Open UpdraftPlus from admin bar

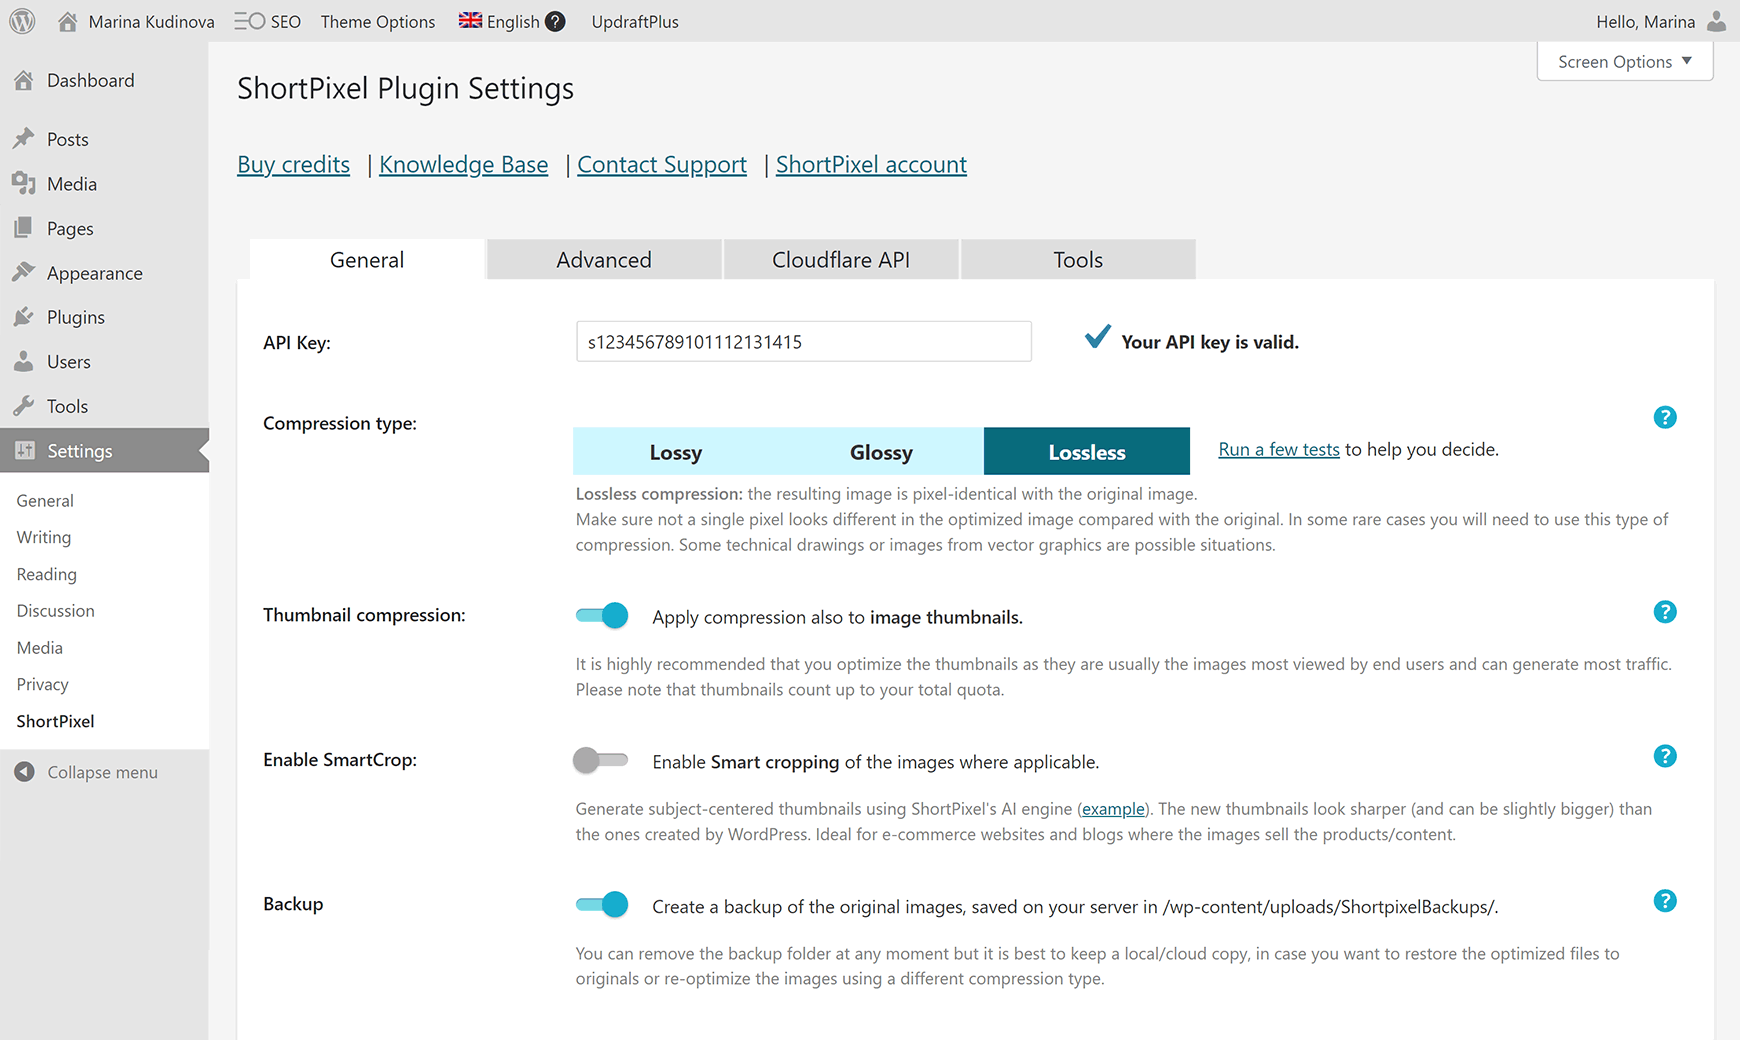coord(635,21)
